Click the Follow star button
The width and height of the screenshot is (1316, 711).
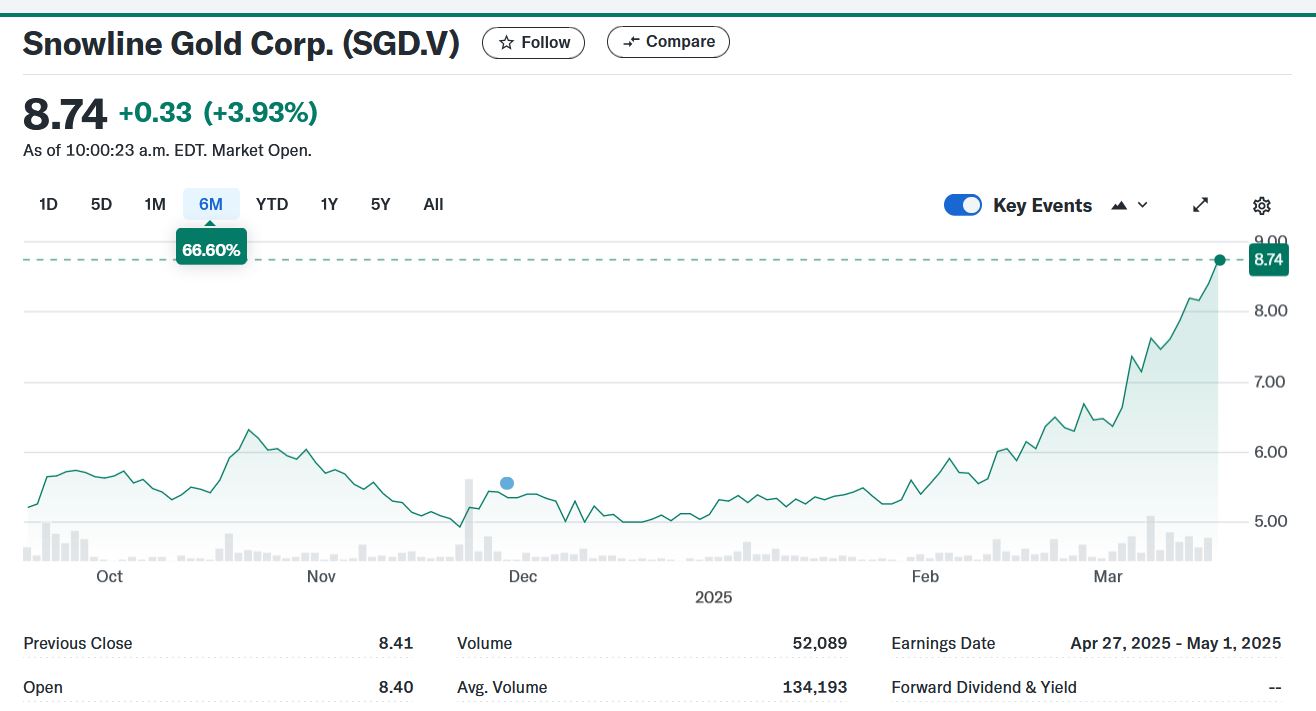(x=533, y=42)
